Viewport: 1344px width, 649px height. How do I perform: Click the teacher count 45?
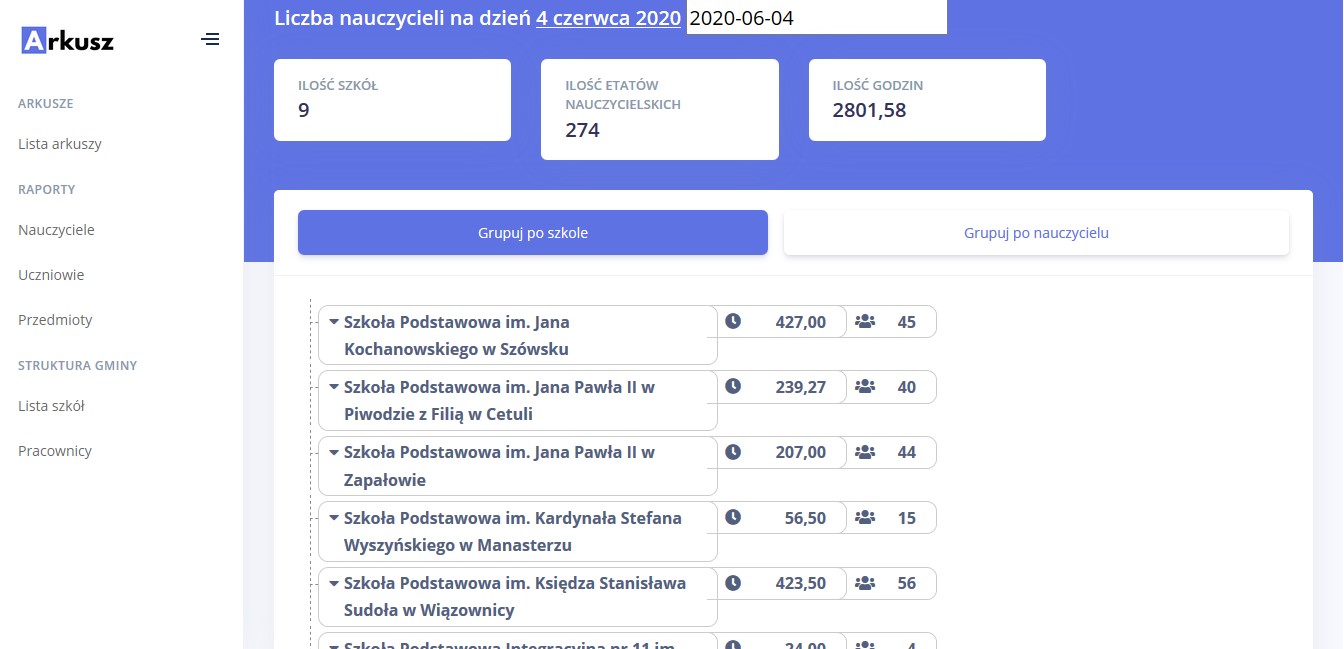pos(907,322)
